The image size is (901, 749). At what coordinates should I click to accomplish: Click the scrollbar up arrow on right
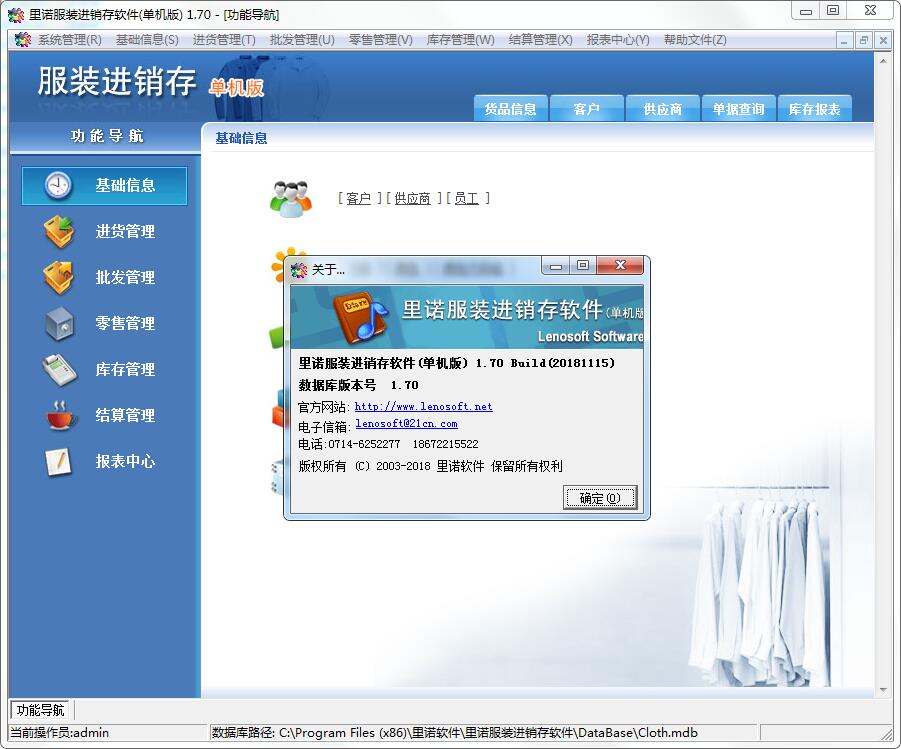click(883, 60)
